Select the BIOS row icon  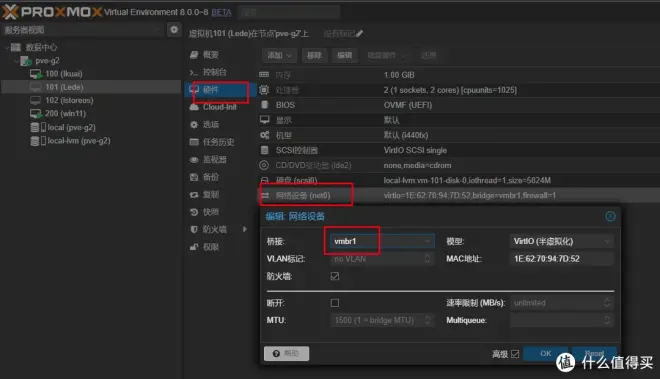[264, 105]
